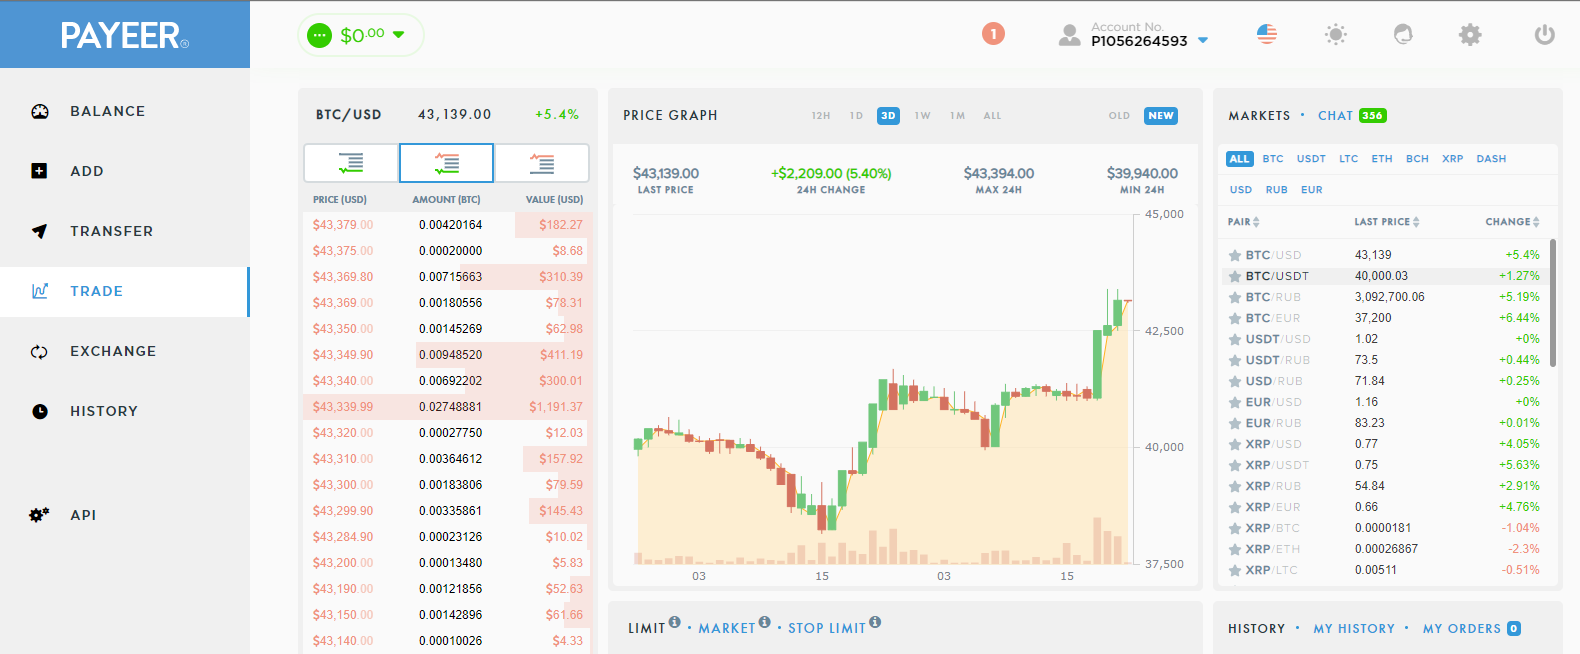Open the Chat tab in markets panel
Image resolution: width=1580 pixels, height=654 pixels.
1335,116
